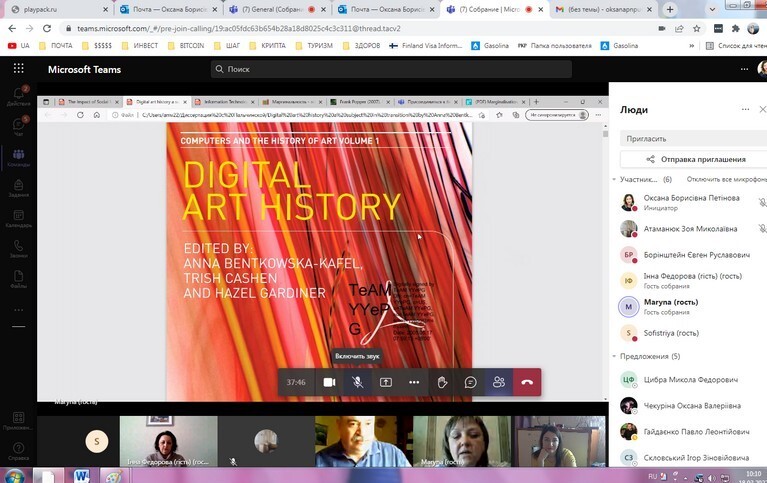Open ПОЧТА bookmark folder
The image size is (767, 483).
(55, 46)
